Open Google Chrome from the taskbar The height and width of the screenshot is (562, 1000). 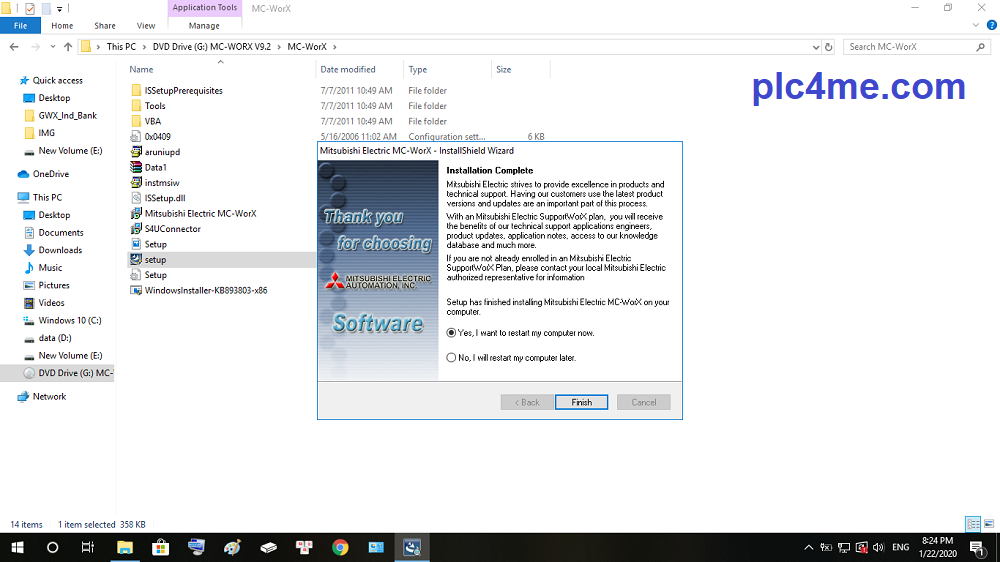[x=340, y=547]
